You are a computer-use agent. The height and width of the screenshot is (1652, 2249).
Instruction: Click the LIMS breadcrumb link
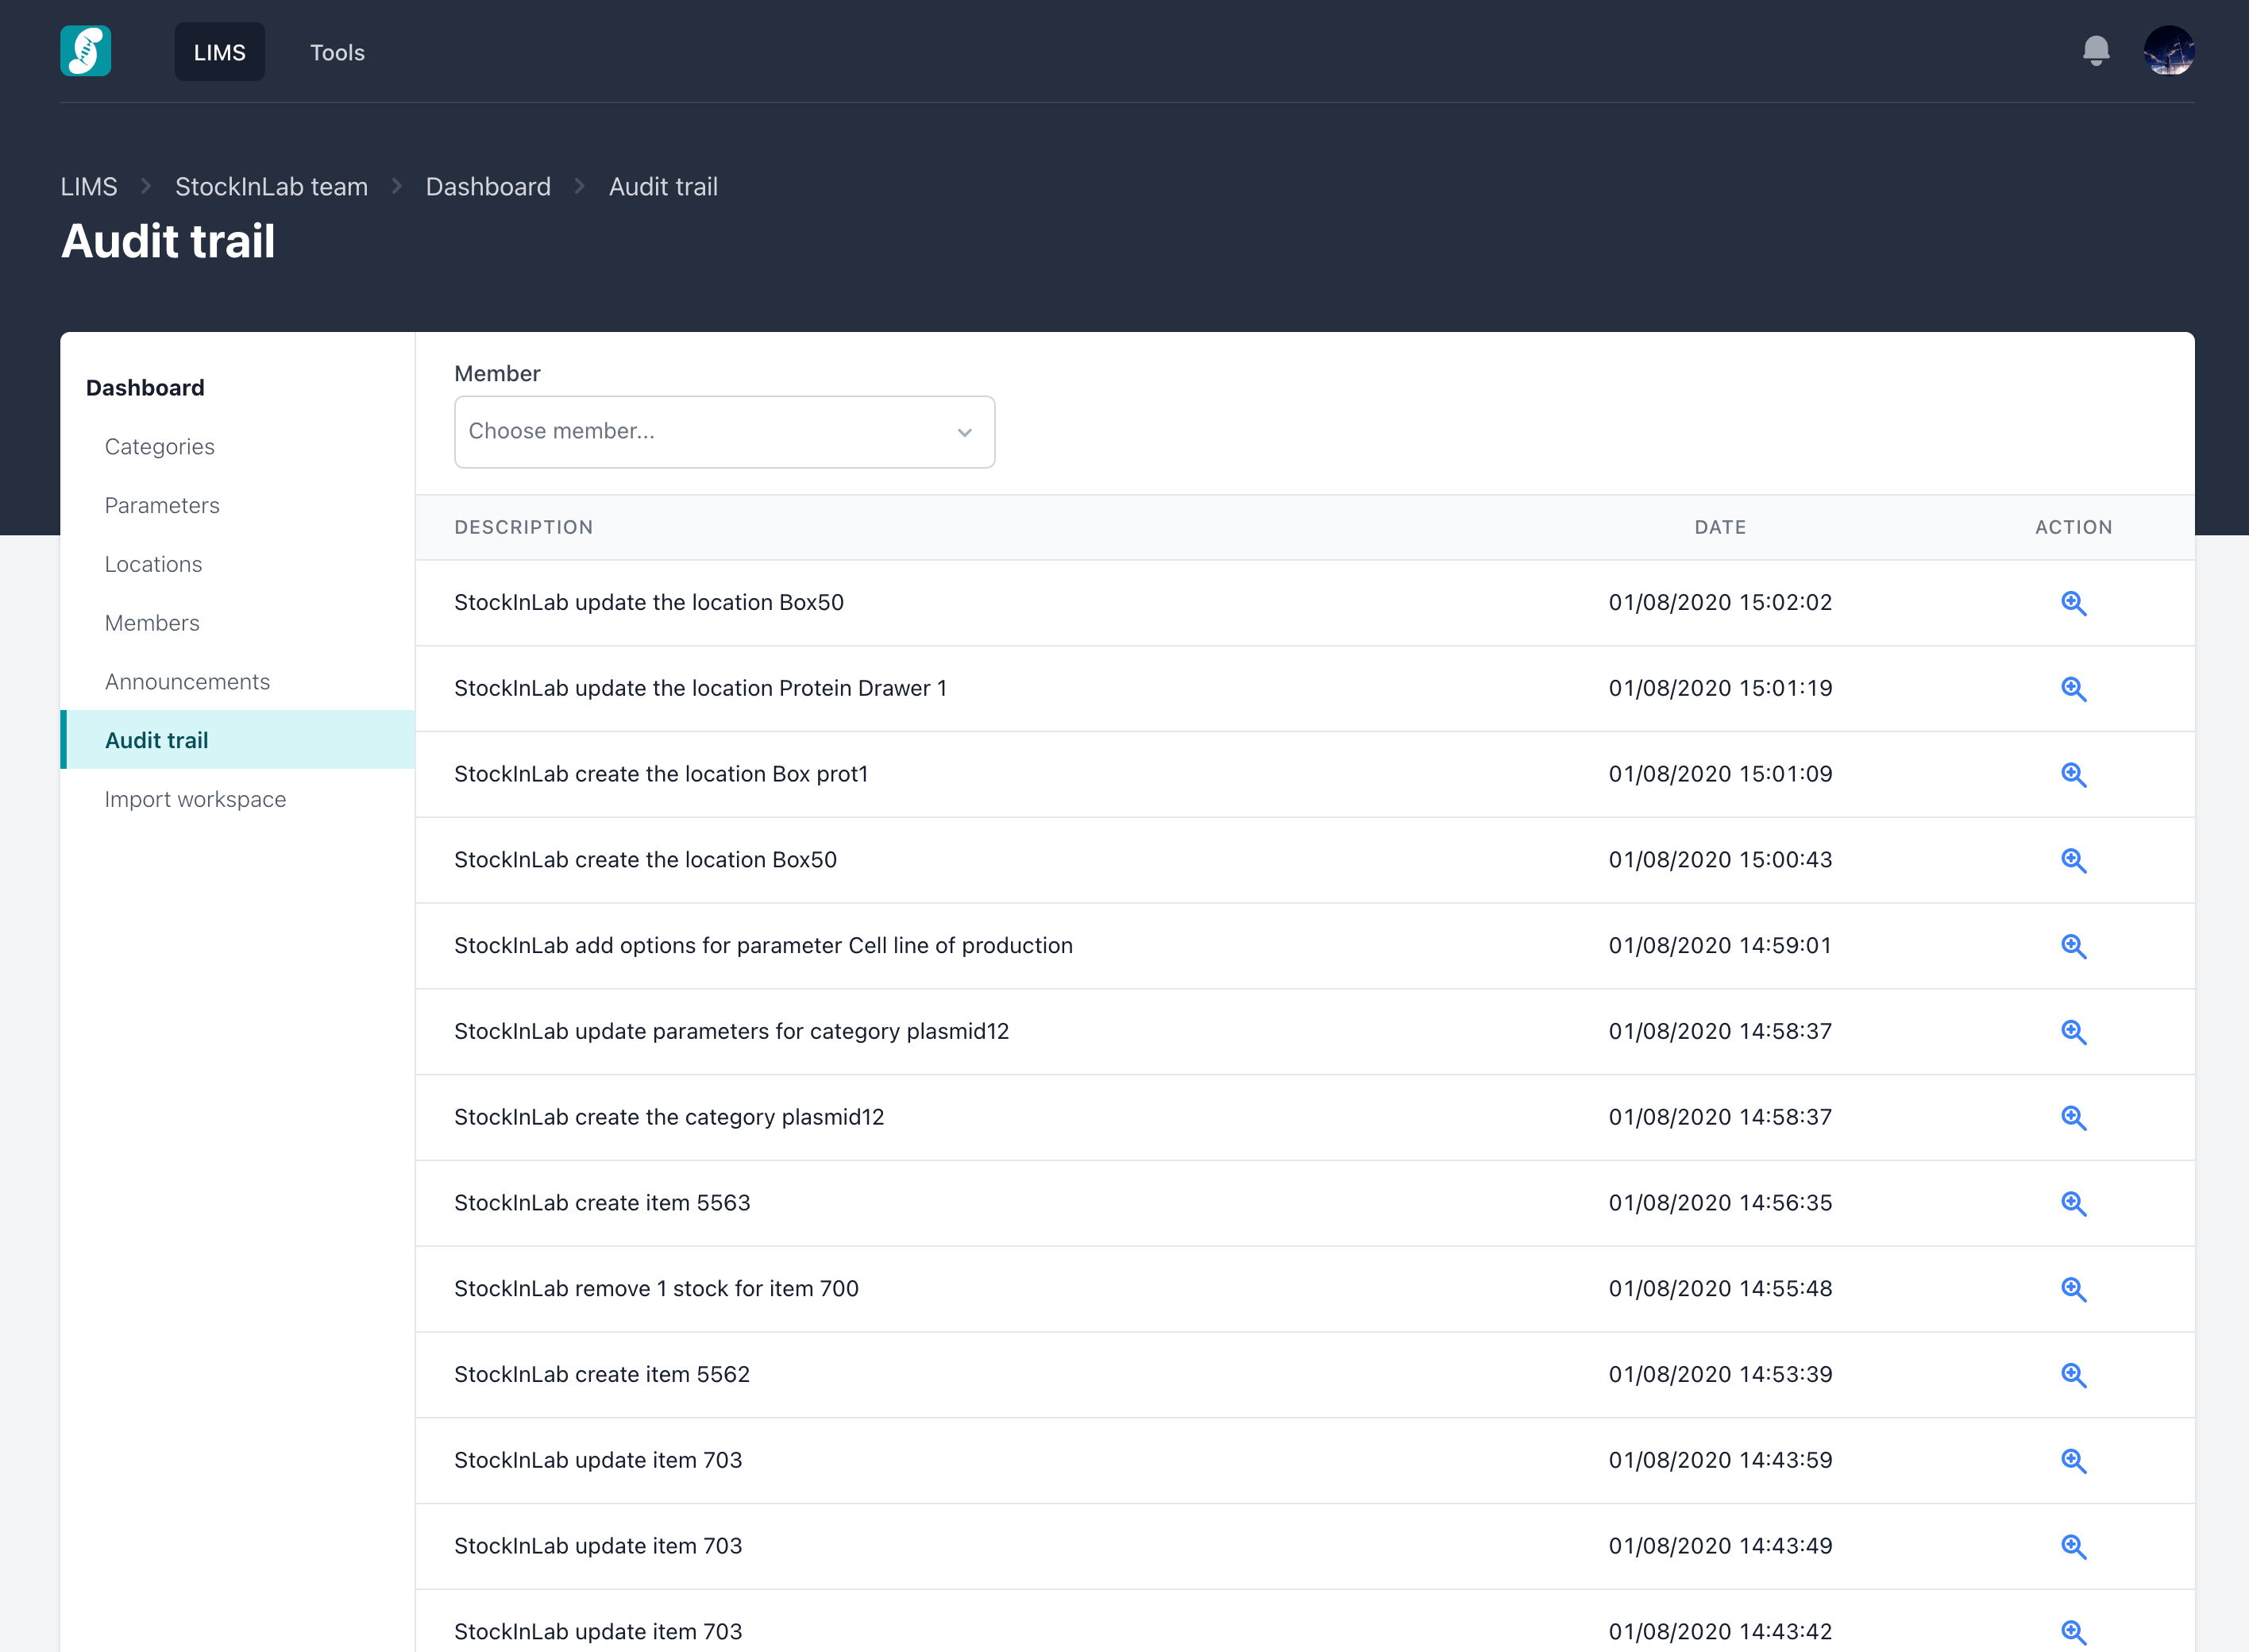tap(89, 187)
